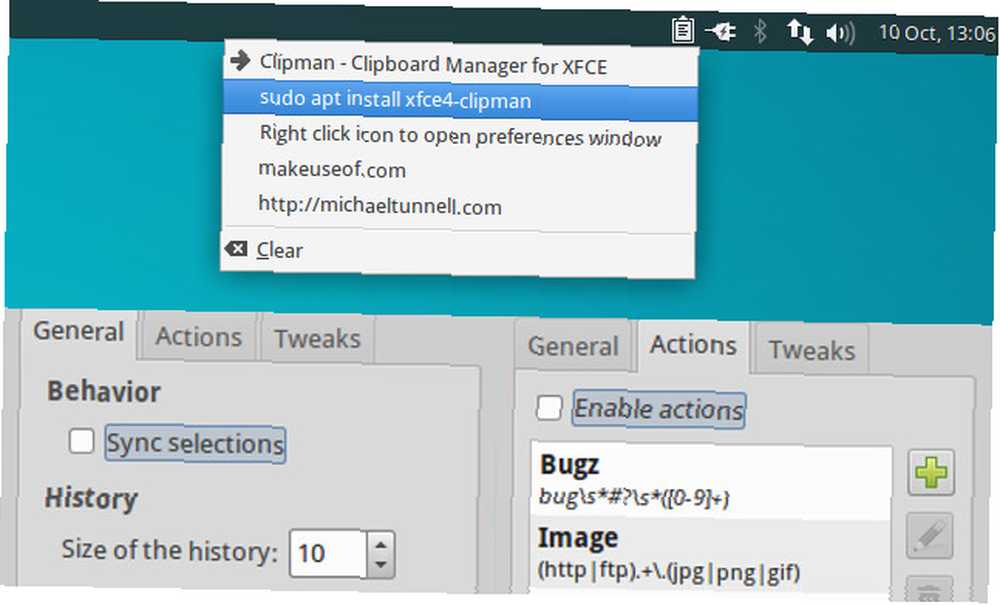Viewport: 1000px width, 605px height.
Task: Open the clock showing 10 Oct, 13:06
Action: click(x=936, y=33)
